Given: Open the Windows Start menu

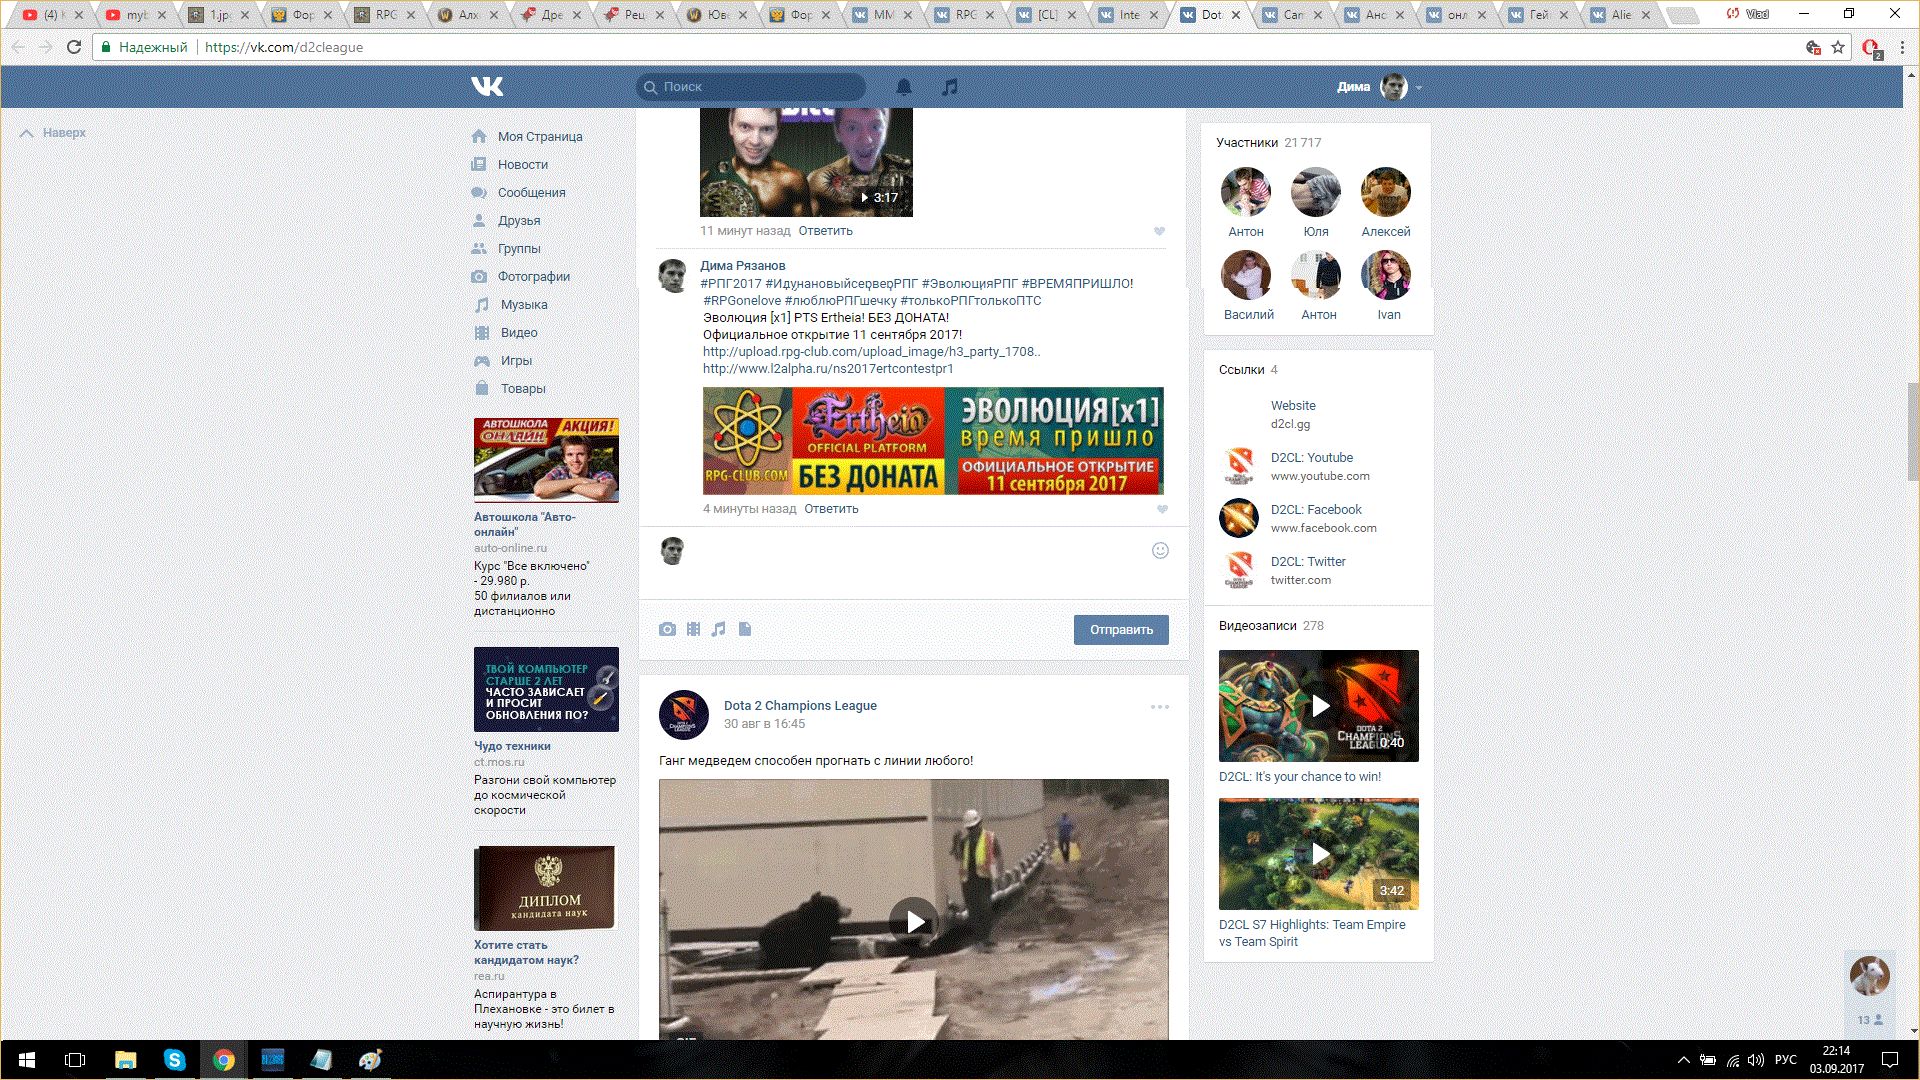Looking at the screenshot, I should [27, 1060].
